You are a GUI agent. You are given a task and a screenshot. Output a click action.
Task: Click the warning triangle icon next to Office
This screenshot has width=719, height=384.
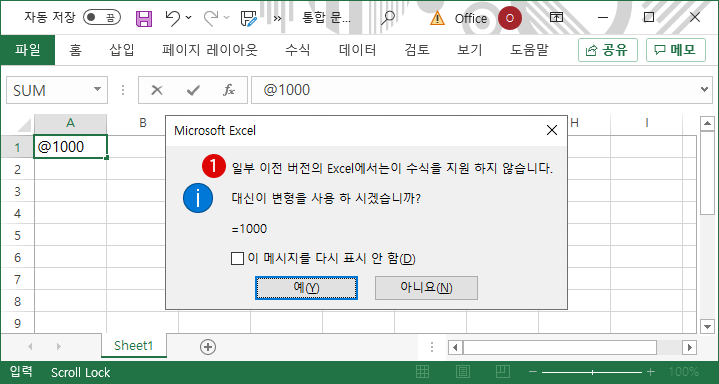click(437, 18)
